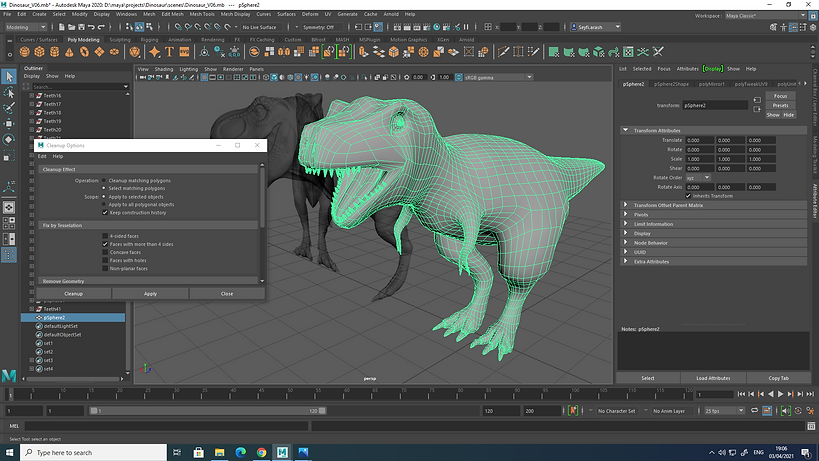The height and width of the screenshot is (461, 819).
Task: Open the viewport Shading menu
Action: pos(163,69)
